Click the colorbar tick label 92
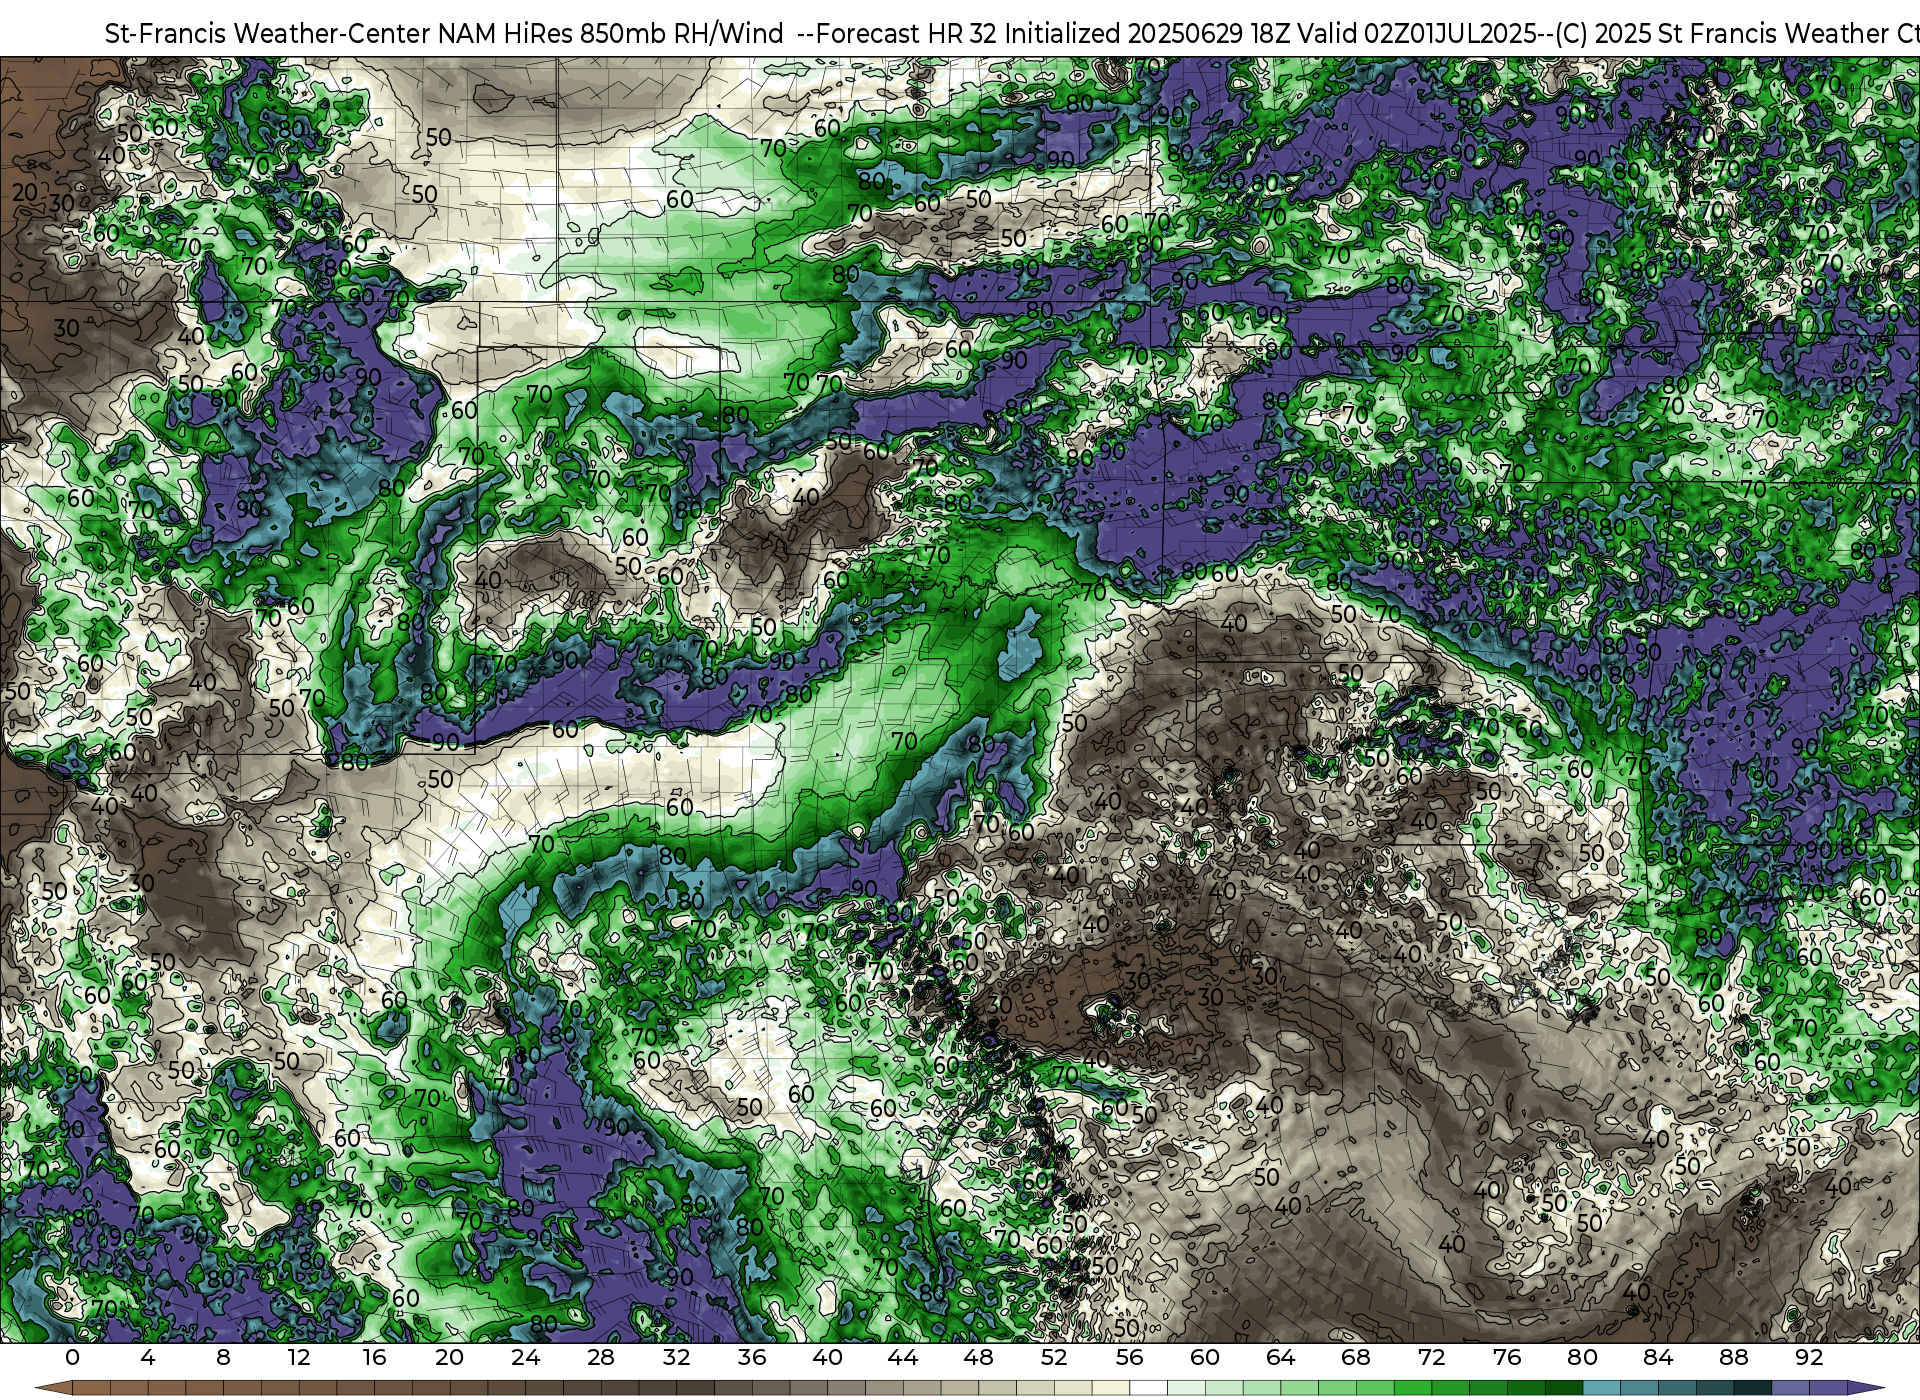 [x=1809, y=1357]
